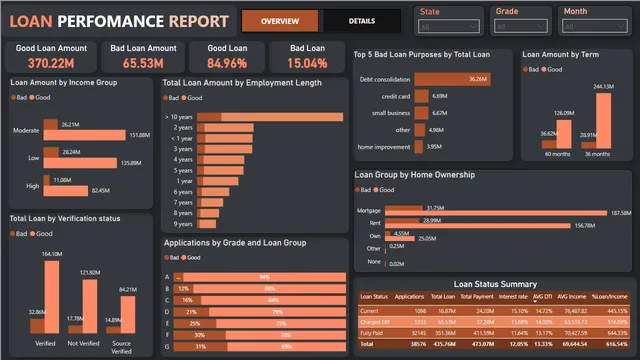
Task: Click Good legend in Income Group chart
Action: point(40,98)
